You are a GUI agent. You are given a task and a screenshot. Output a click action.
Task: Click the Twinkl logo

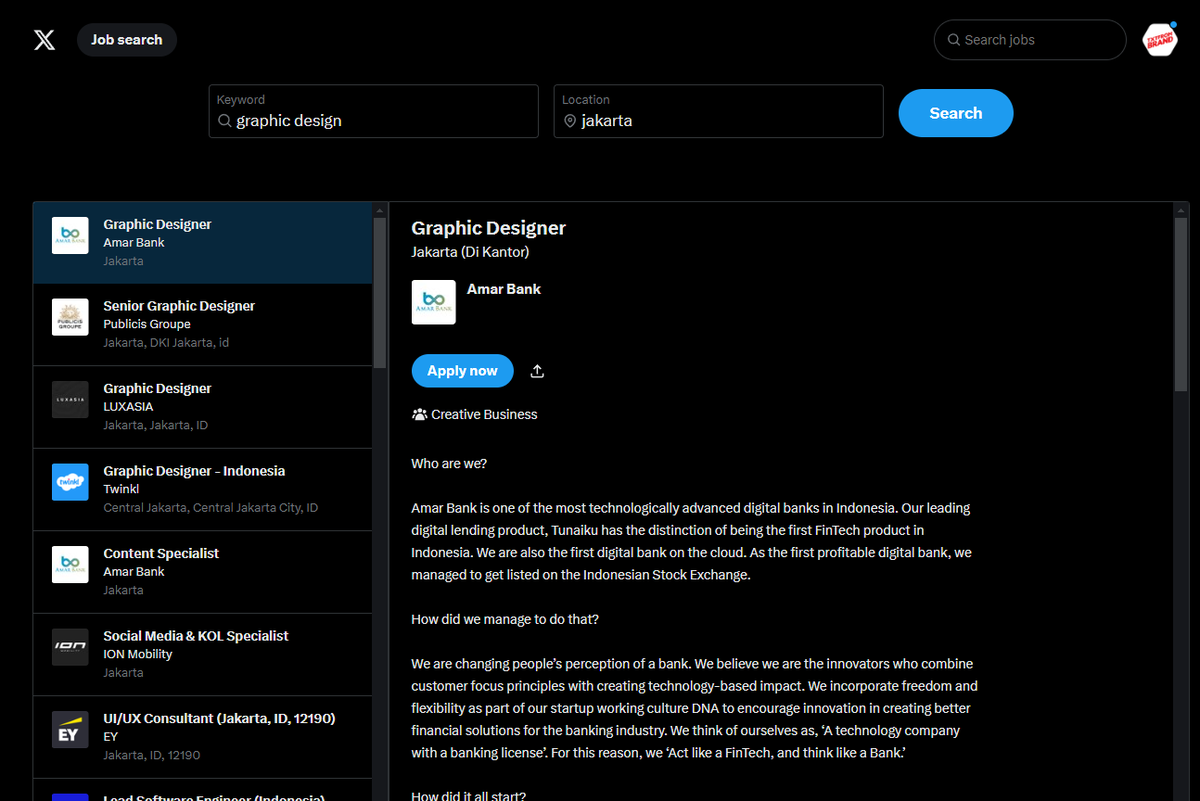[x=70, y=482]
